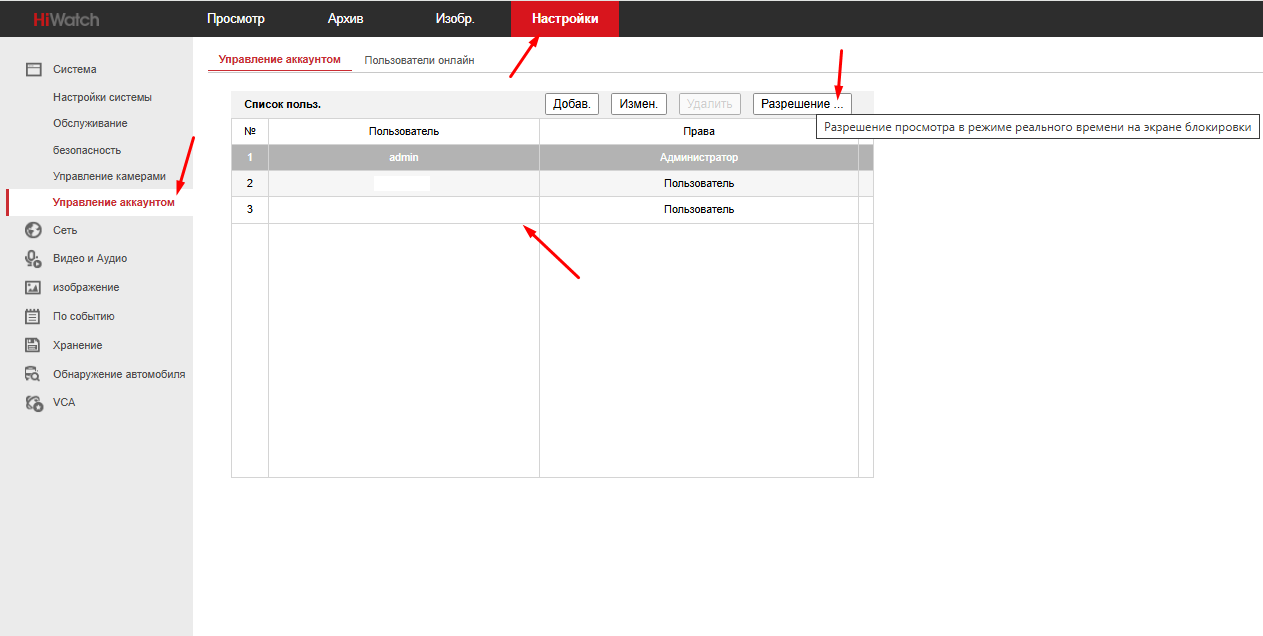Click the Пользователь column header

click(404, 132)
